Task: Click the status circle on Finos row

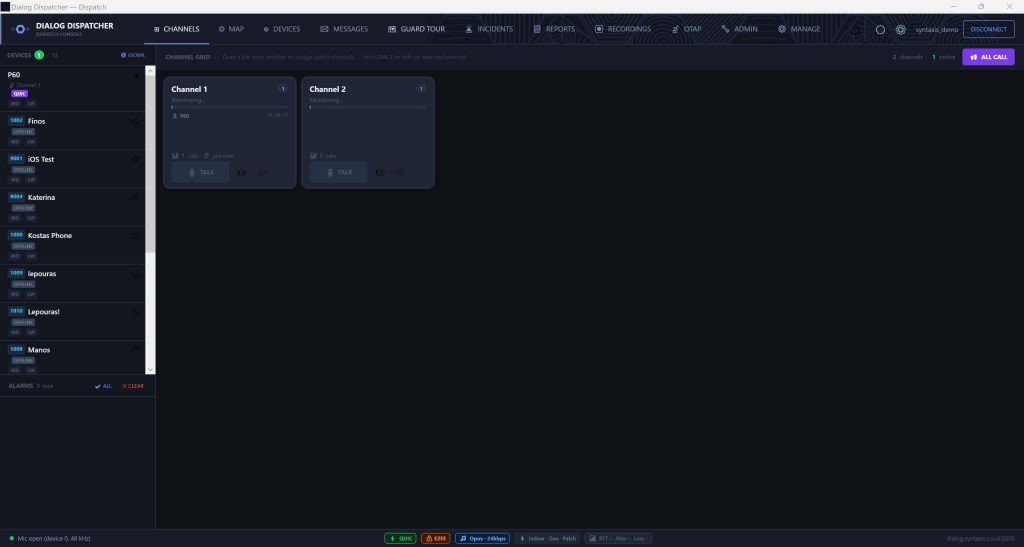Action: pyautogui.click(x=136, y=121)
